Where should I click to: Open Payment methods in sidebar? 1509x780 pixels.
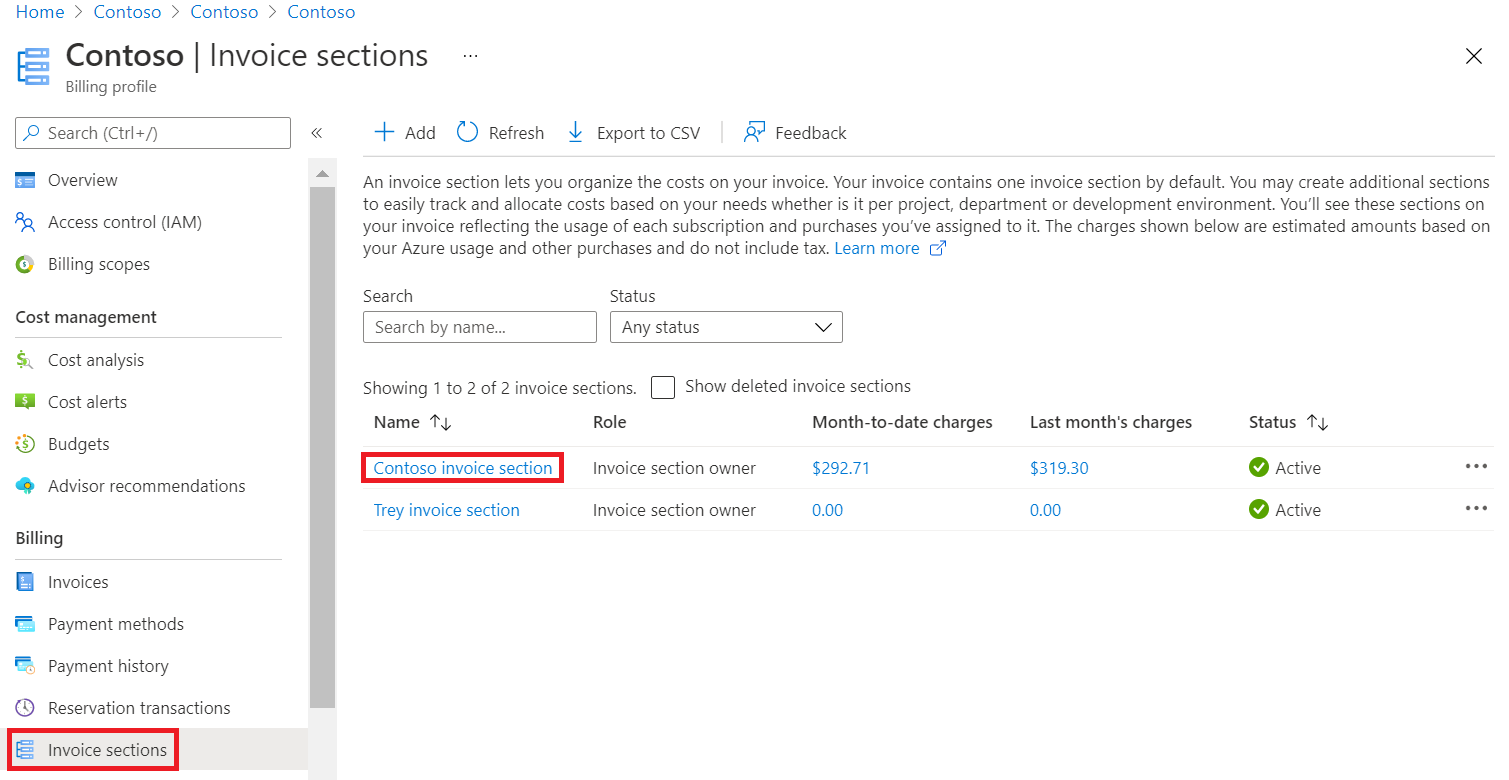click(x=115, y=624)
